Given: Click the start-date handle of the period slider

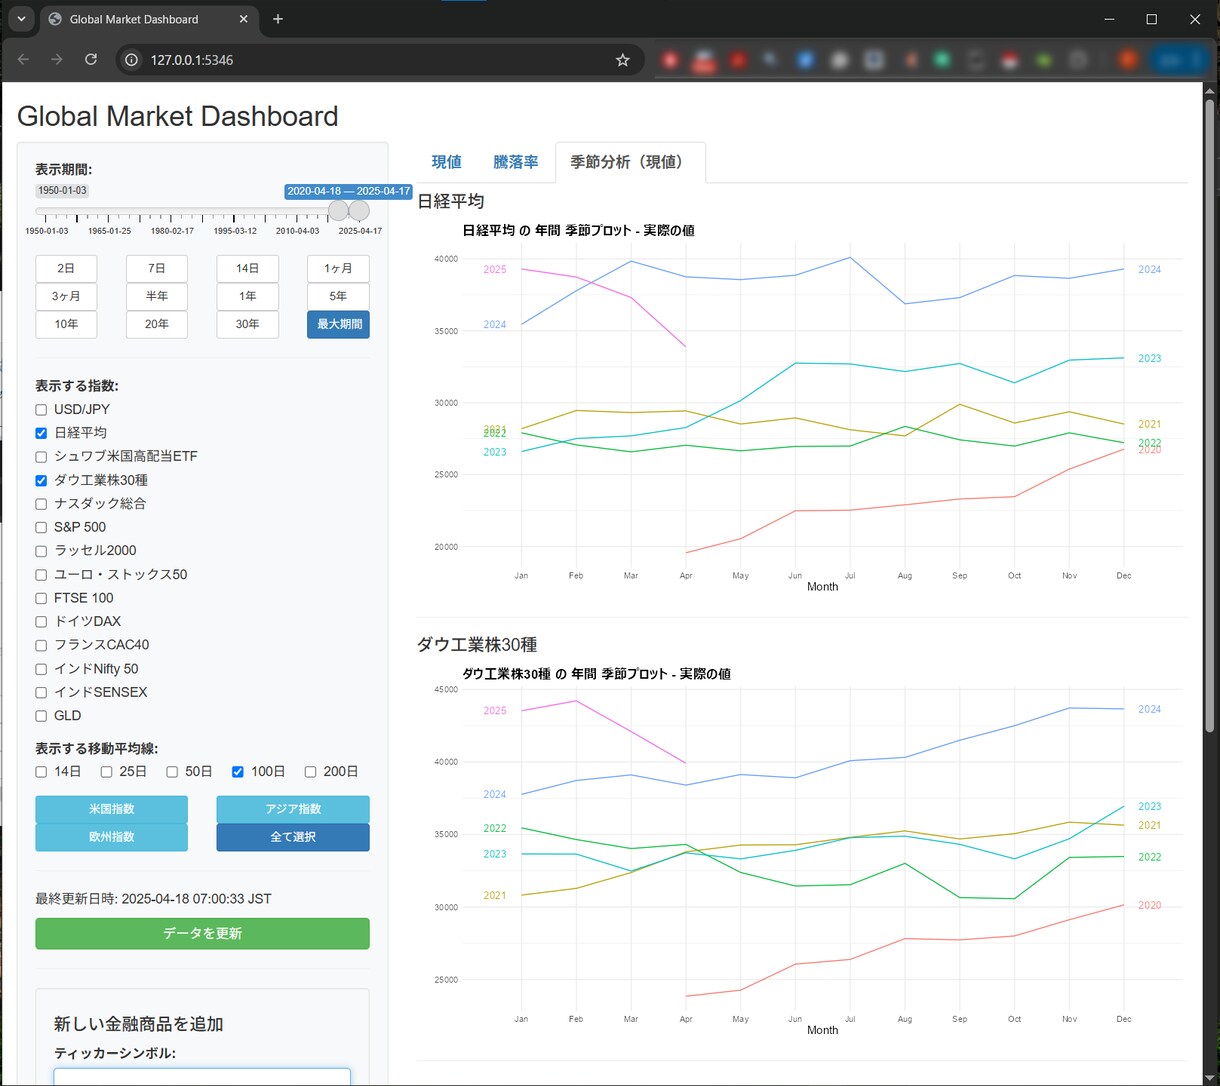Looking at the screenshot, I should click(x=339, y=211).
